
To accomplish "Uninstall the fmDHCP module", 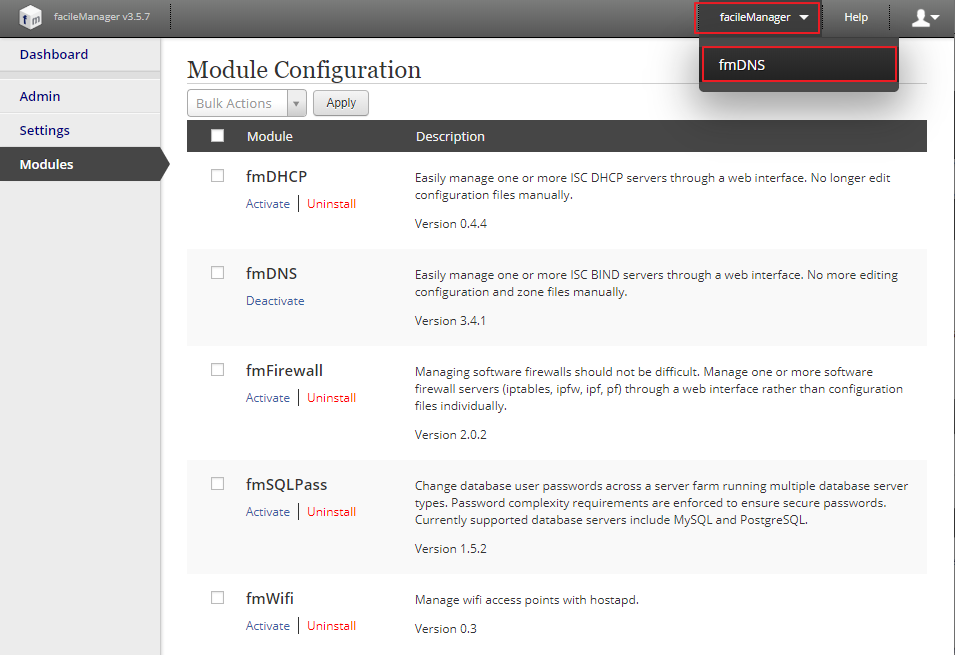I will (331, 204).
